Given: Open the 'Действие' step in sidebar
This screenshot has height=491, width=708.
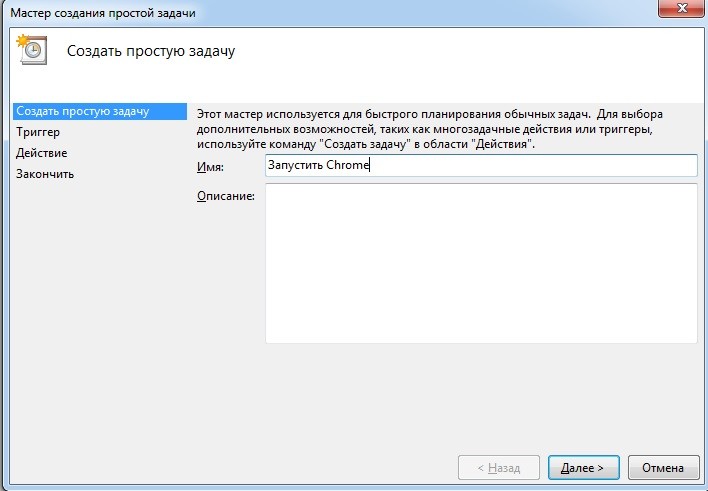Looking at the screenshot, I should 42,153.
